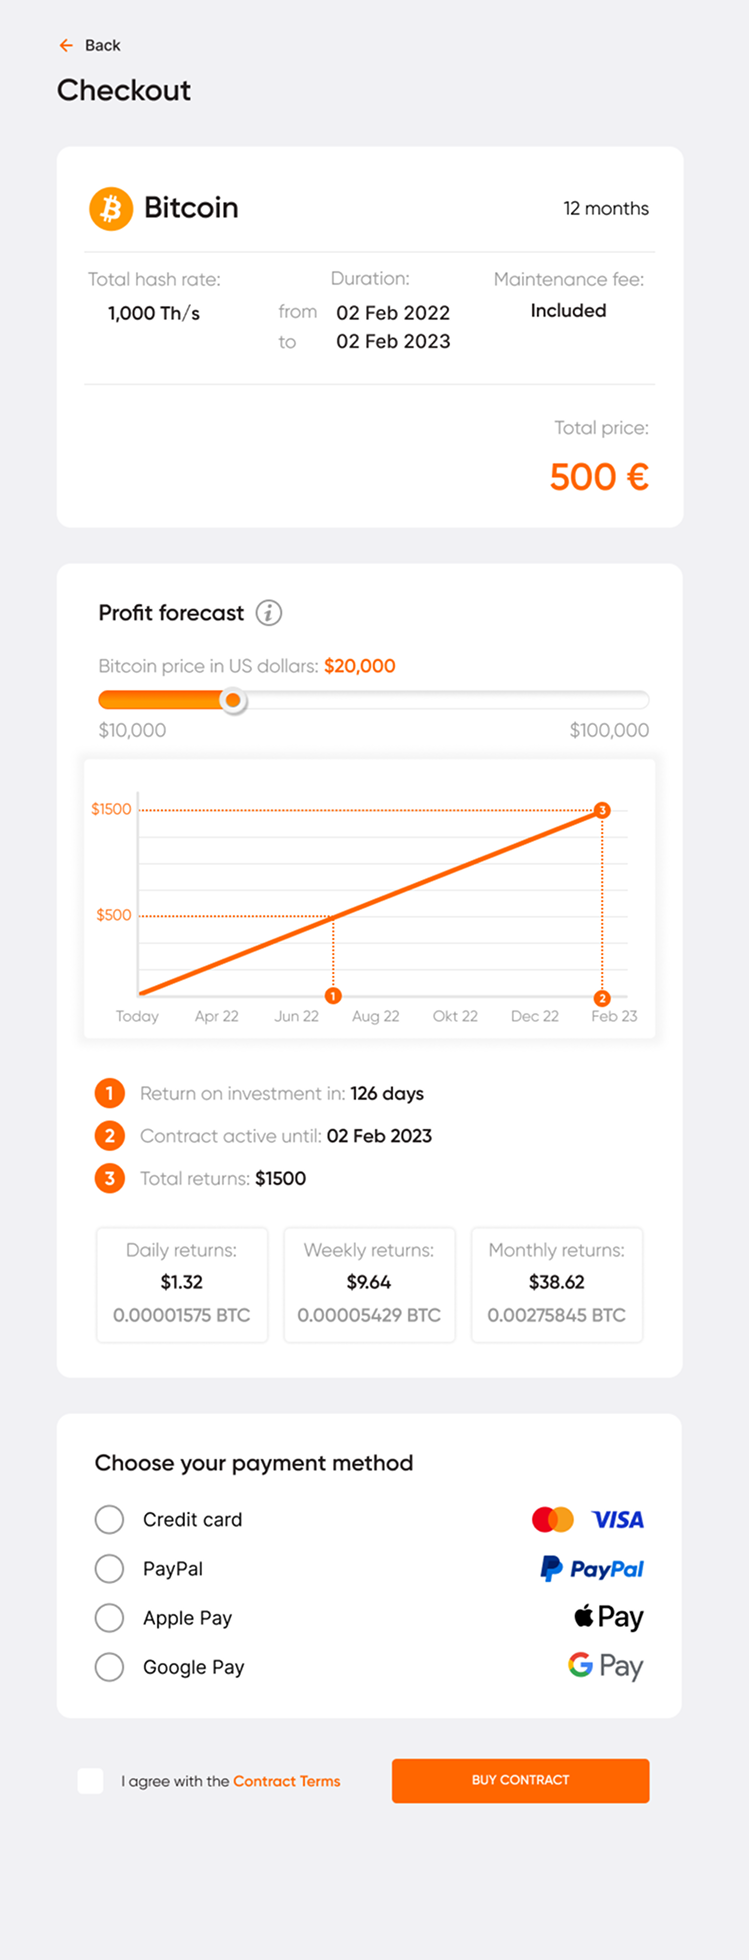Image resolution: width=749 pixels, height=1960 pixels.
Task: Select the PayPal radio button
Action: click(109, 1569)
